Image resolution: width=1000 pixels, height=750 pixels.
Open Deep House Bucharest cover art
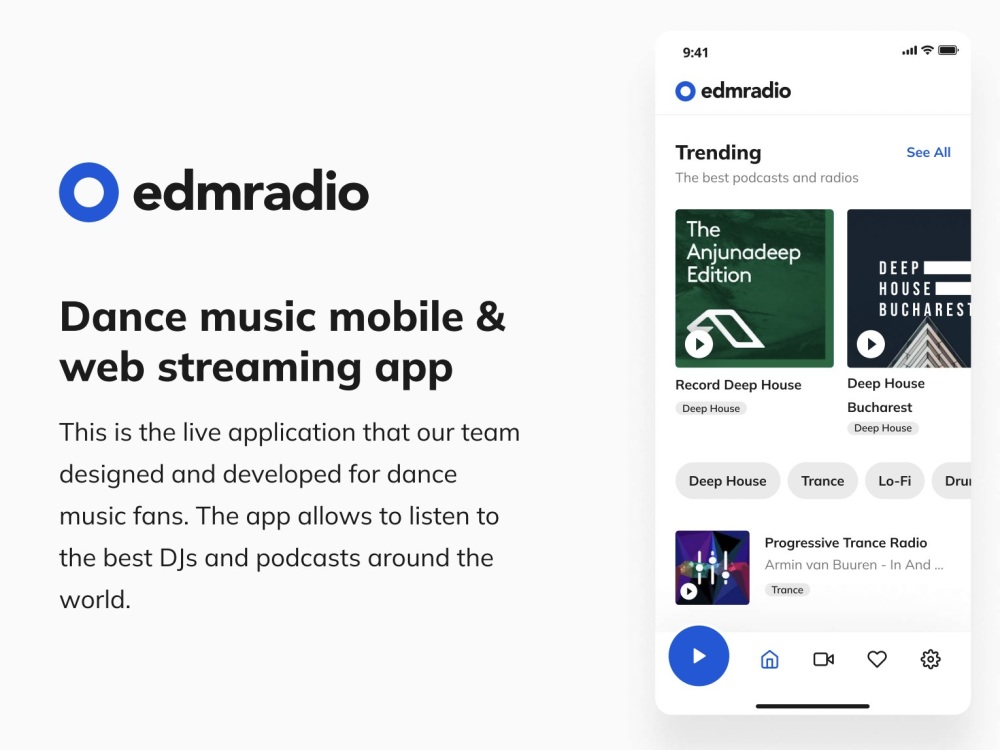(x=909, y=288)
